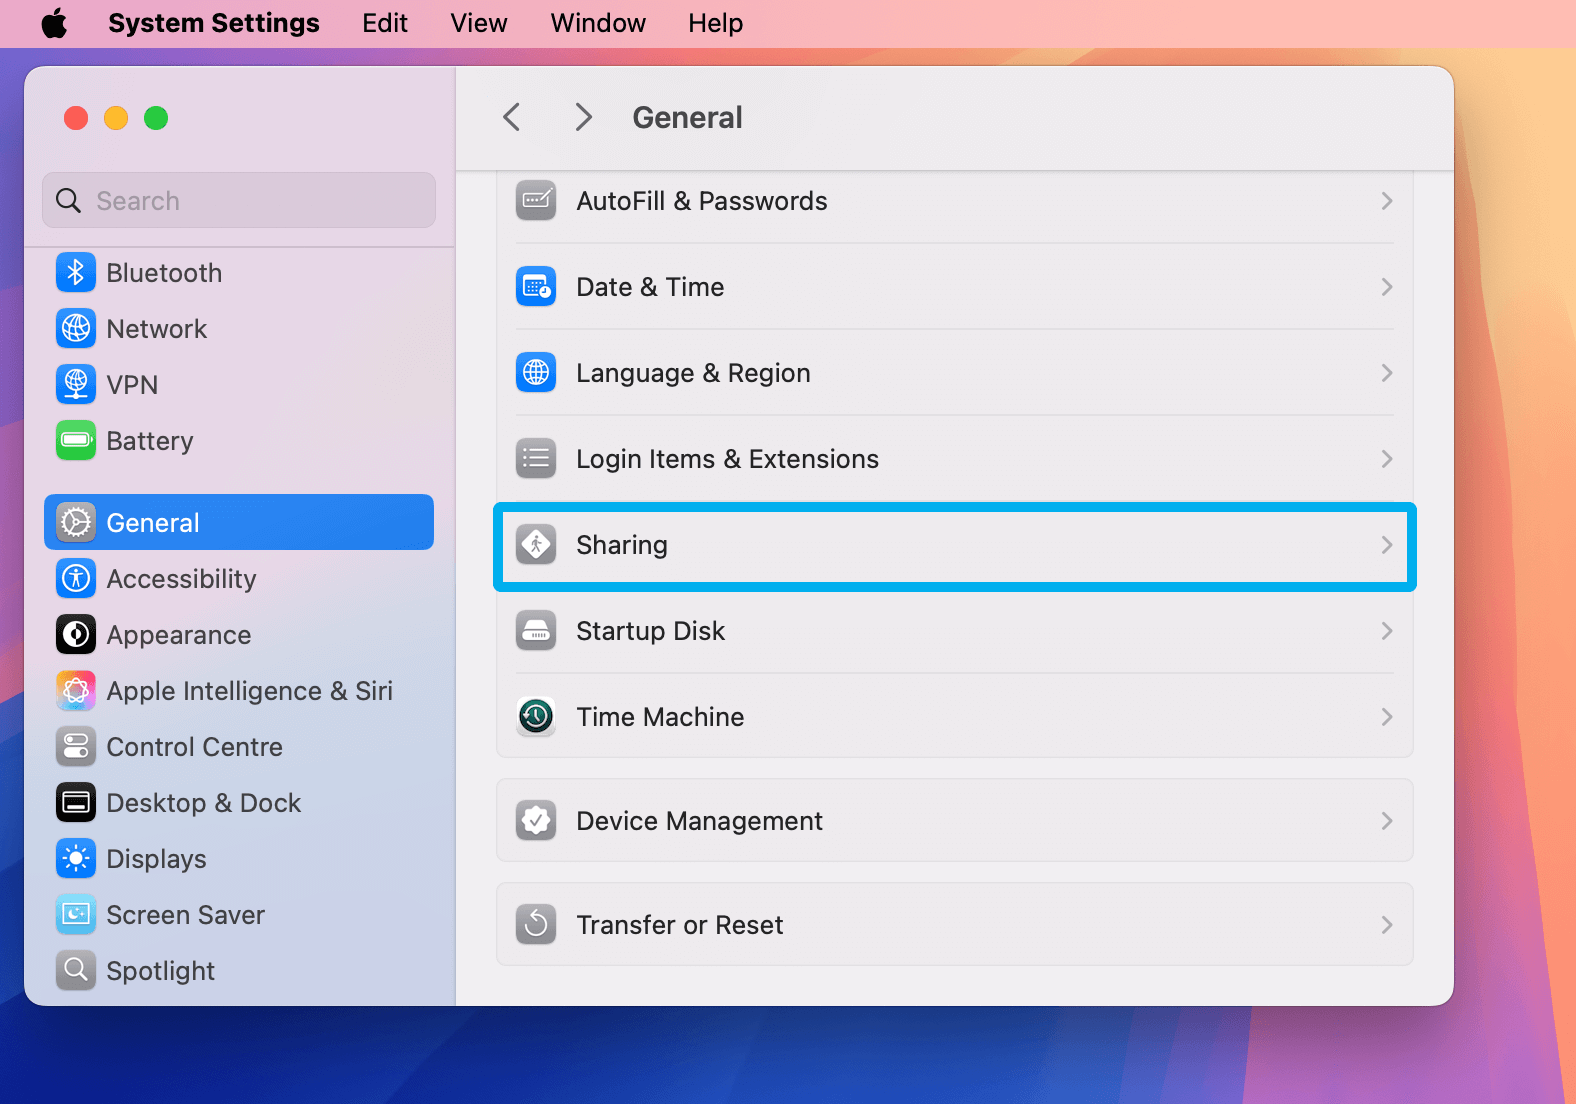
Task: Click the Control Centre icon
Action: point(76,747)
